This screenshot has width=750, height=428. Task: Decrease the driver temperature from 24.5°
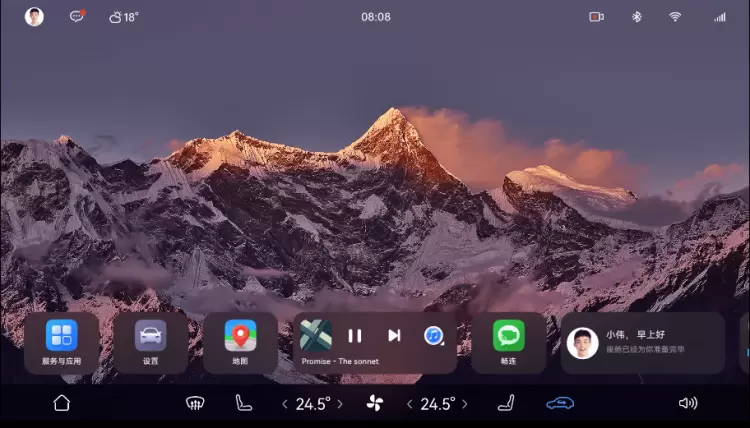pyautogui.click(x=284, y=404)
